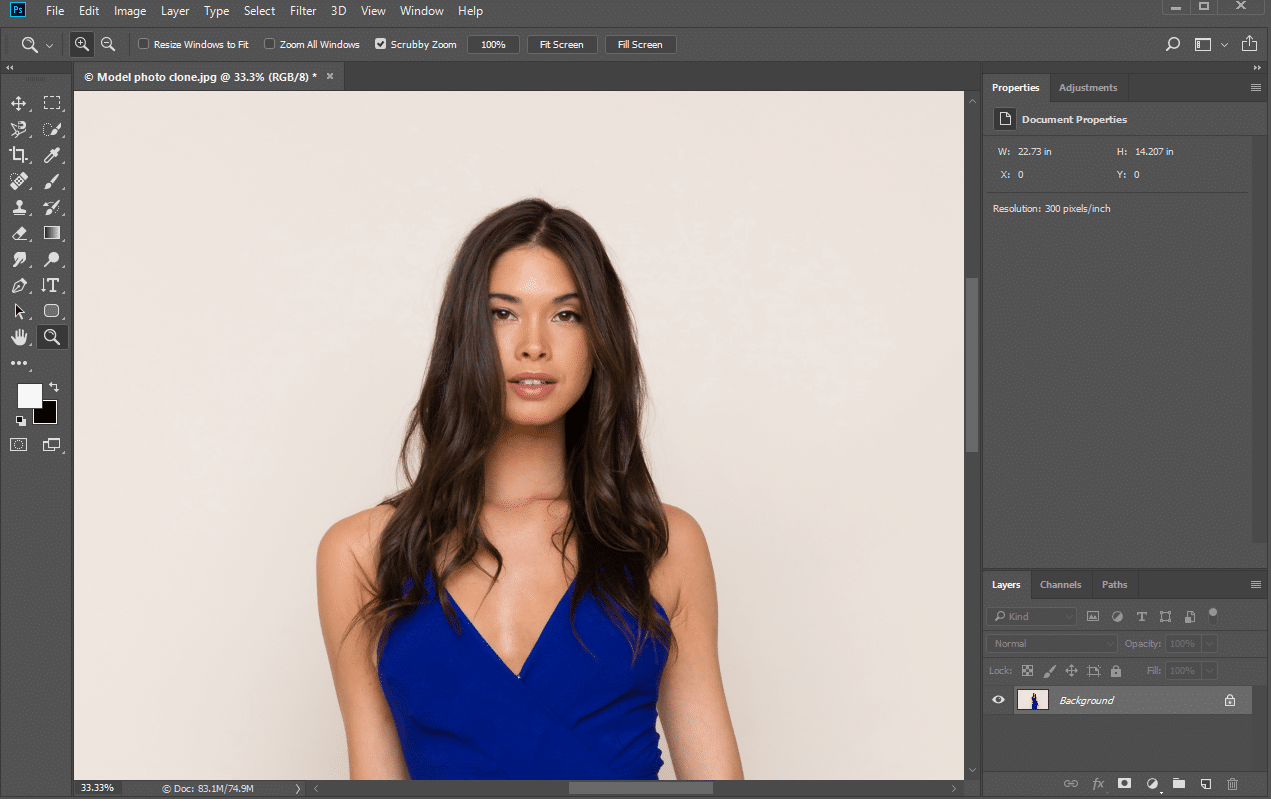Viewport: 1271px width, 799px height.
Task: Switch to the Eraser tool
Action: pos(19,233)
